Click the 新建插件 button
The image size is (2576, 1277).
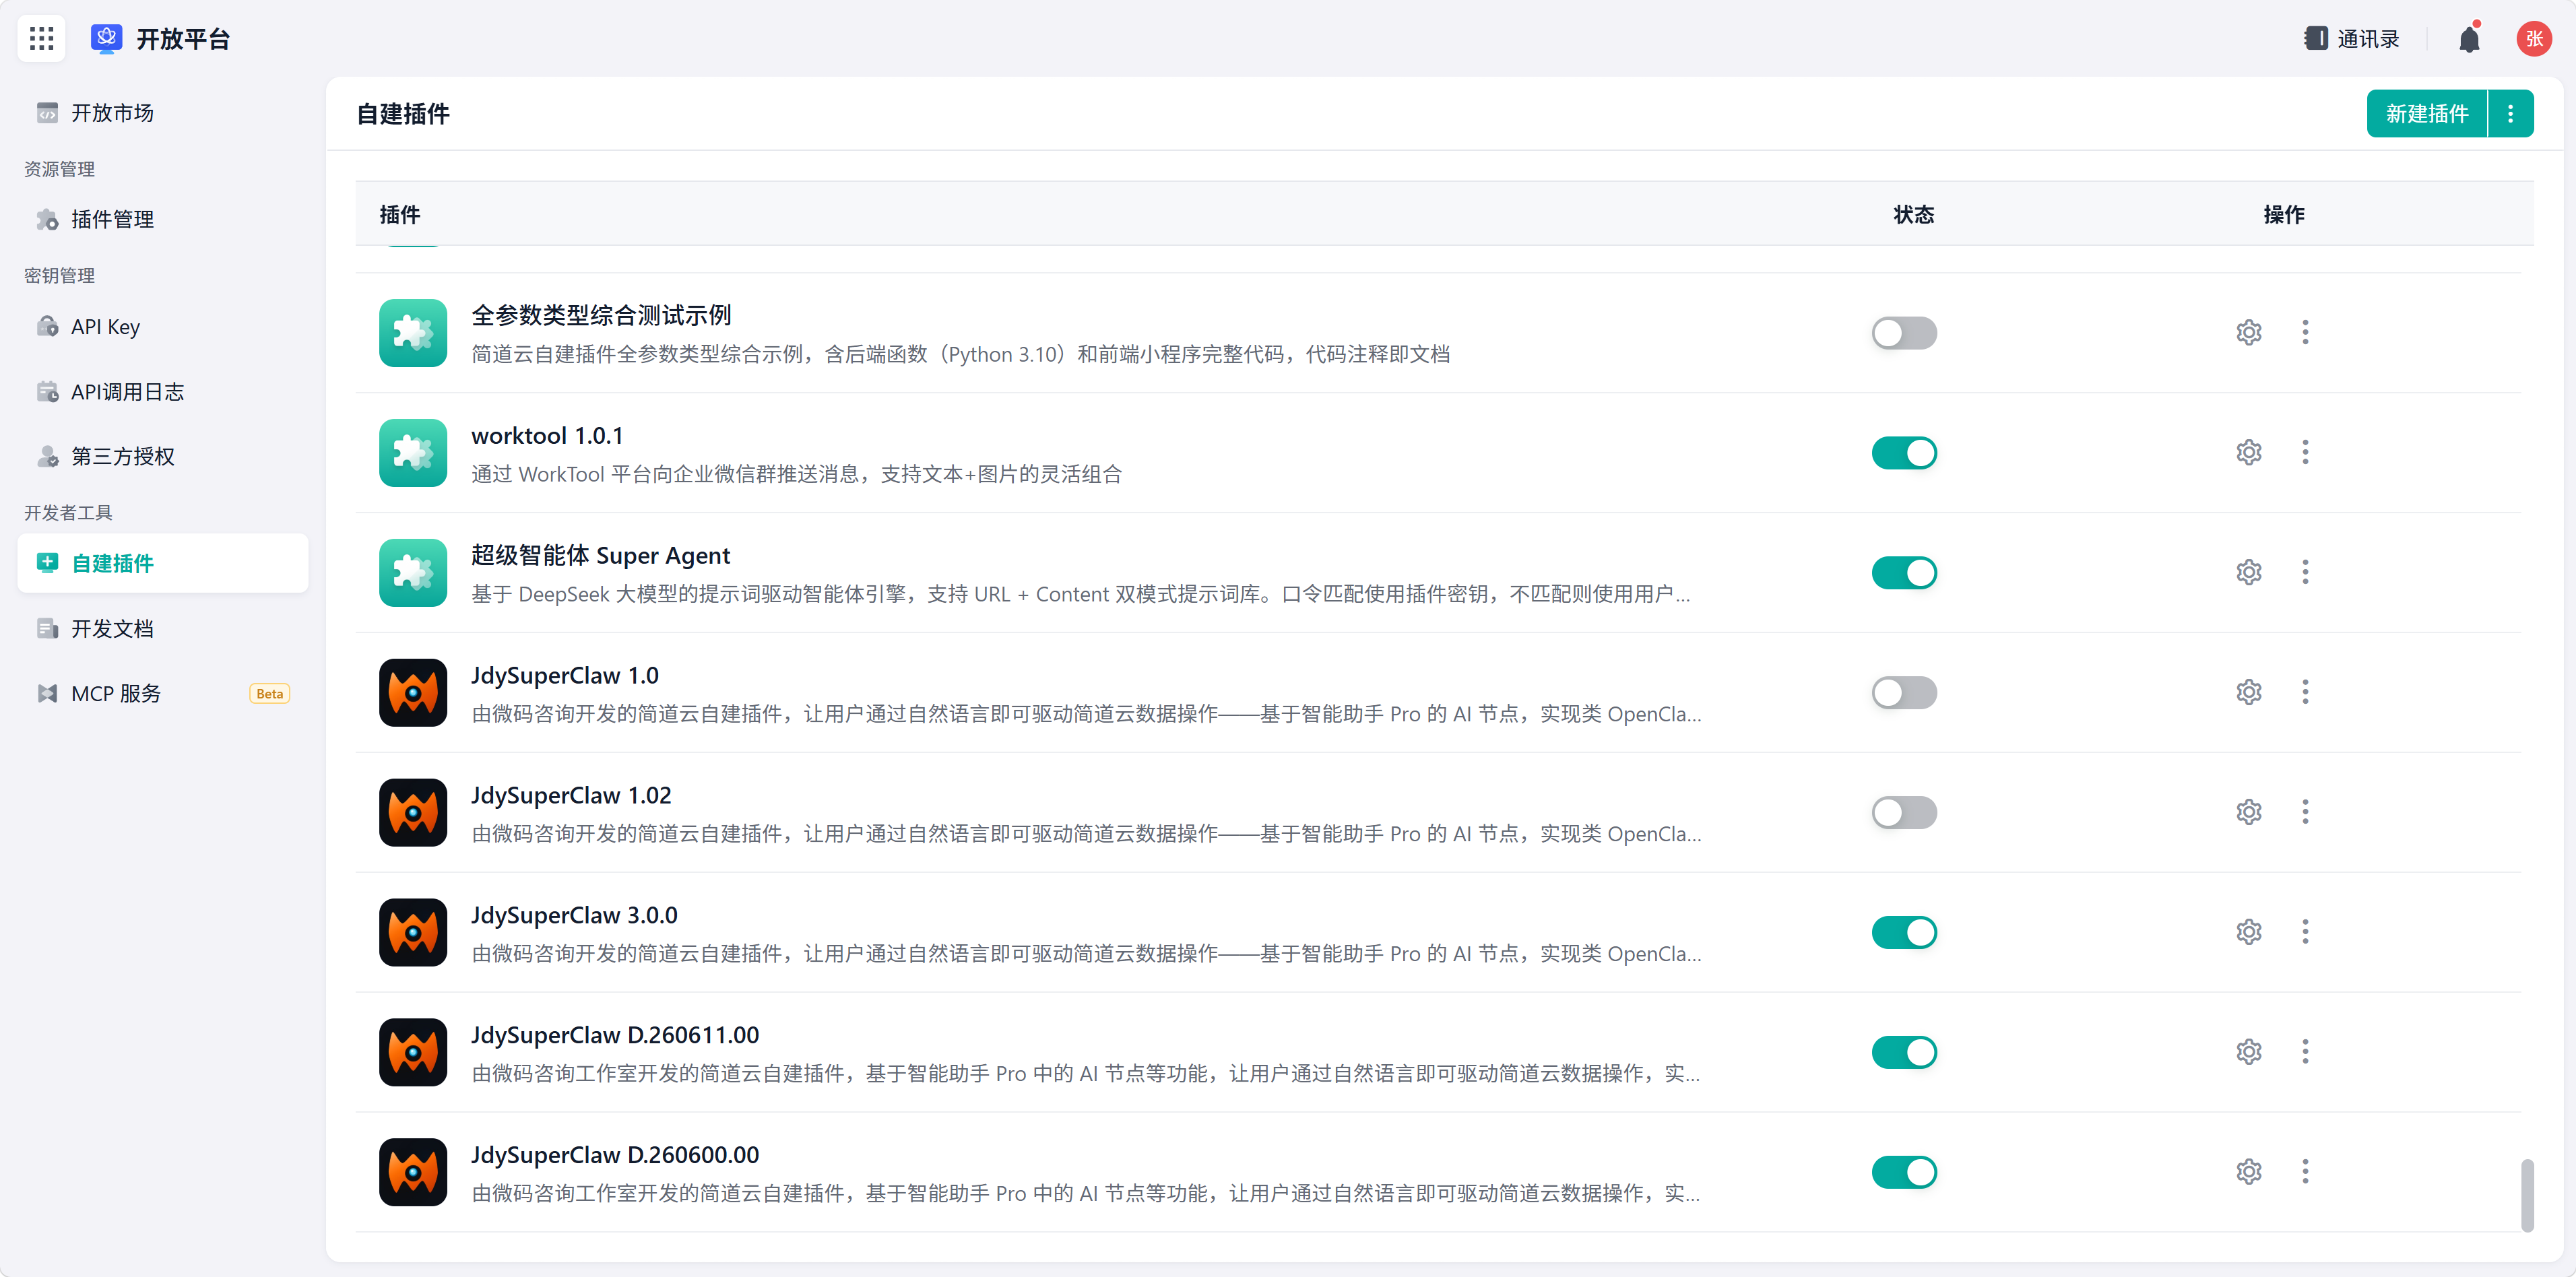tap(2427, 114)
